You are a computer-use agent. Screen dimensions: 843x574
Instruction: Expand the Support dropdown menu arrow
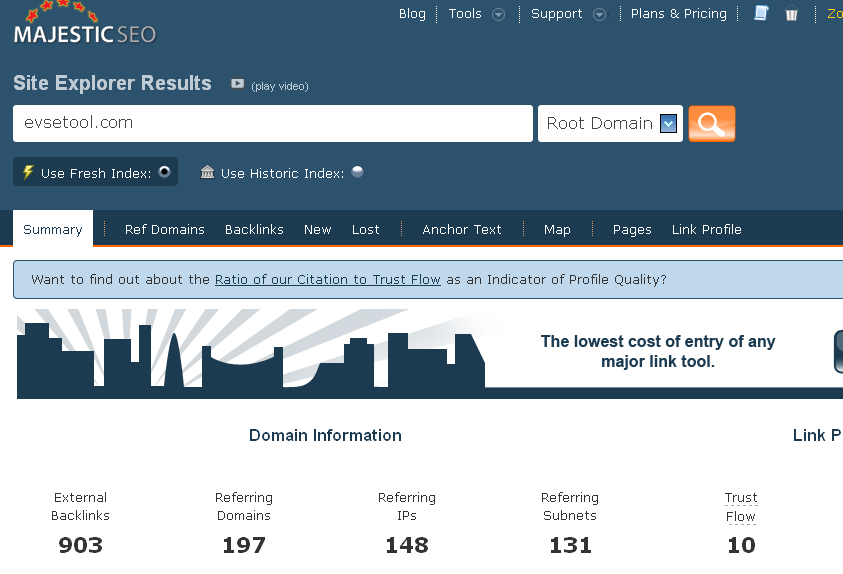pyautogui.click(x=599, y=14)
